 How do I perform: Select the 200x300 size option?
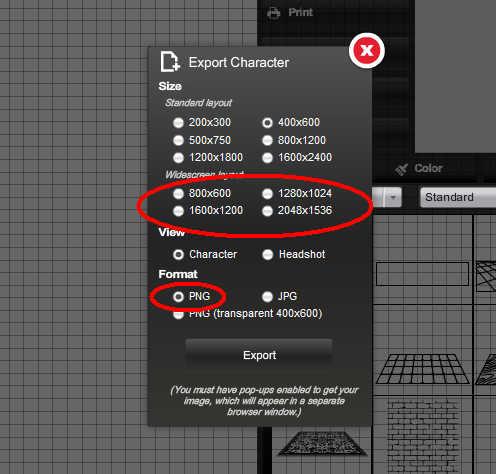pyautogui.click(x=178, y=123)
